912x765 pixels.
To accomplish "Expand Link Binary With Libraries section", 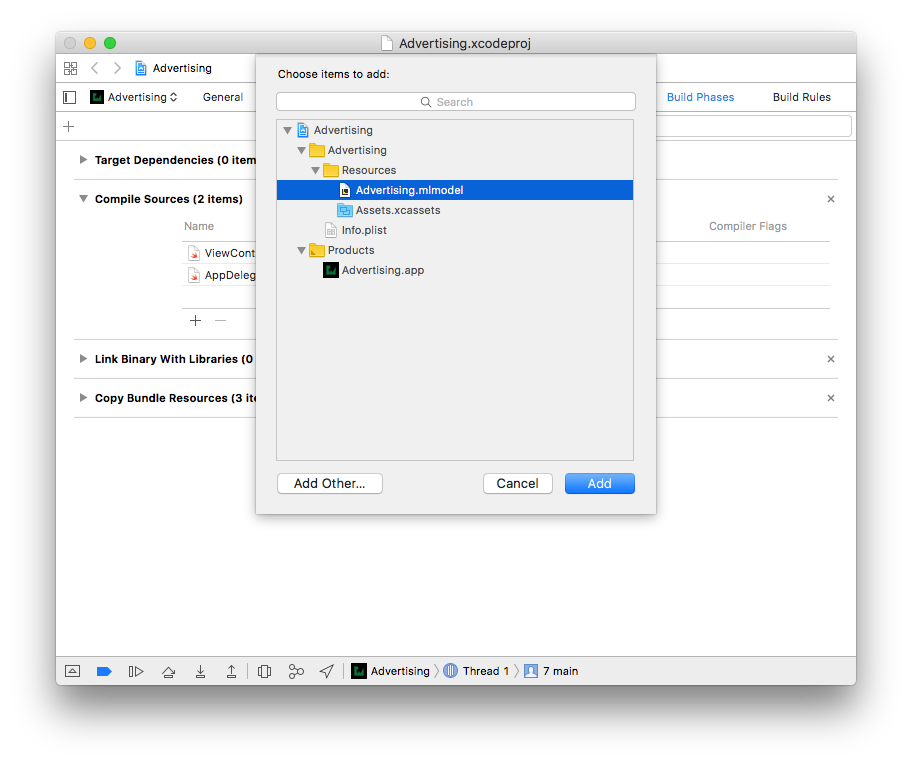I will [x=83, y=359].
